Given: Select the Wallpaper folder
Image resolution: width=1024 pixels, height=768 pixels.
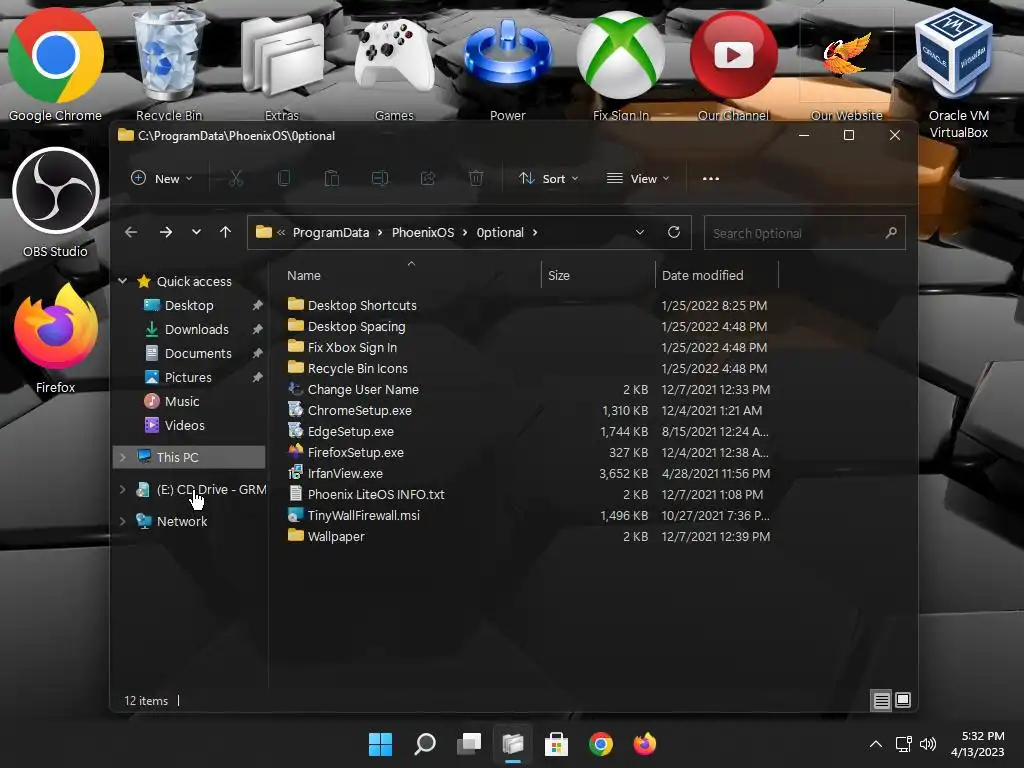Looking at the screenshot, I should pos(336,536).
